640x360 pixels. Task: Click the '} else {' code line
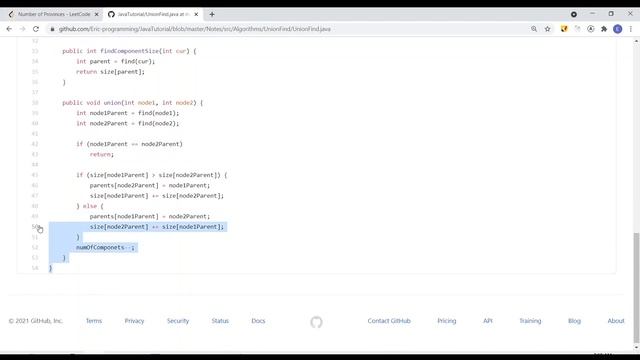(x=90, y=206)
